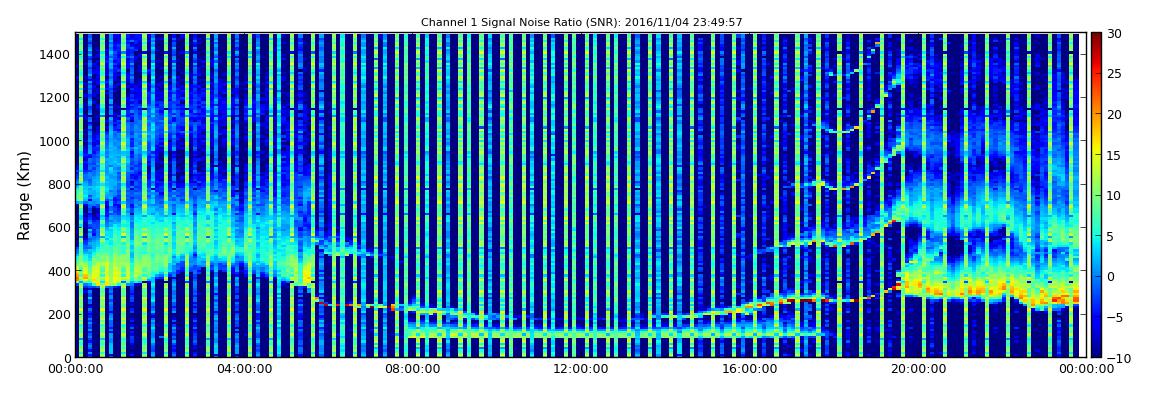This screenshot has width=1150, height=407.
Task: Click the 800 tick label on the range axis
Action: pyautogui.click(x=59, y=184)
